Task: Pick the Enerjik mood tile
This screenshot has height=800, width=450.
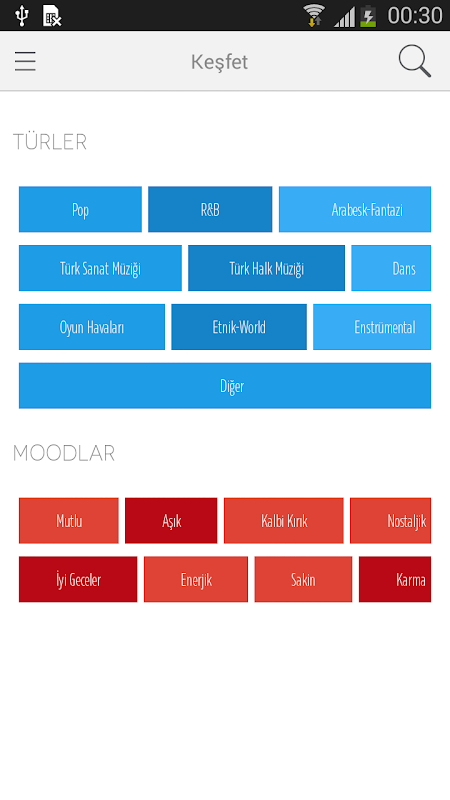Action: (196, 579)
